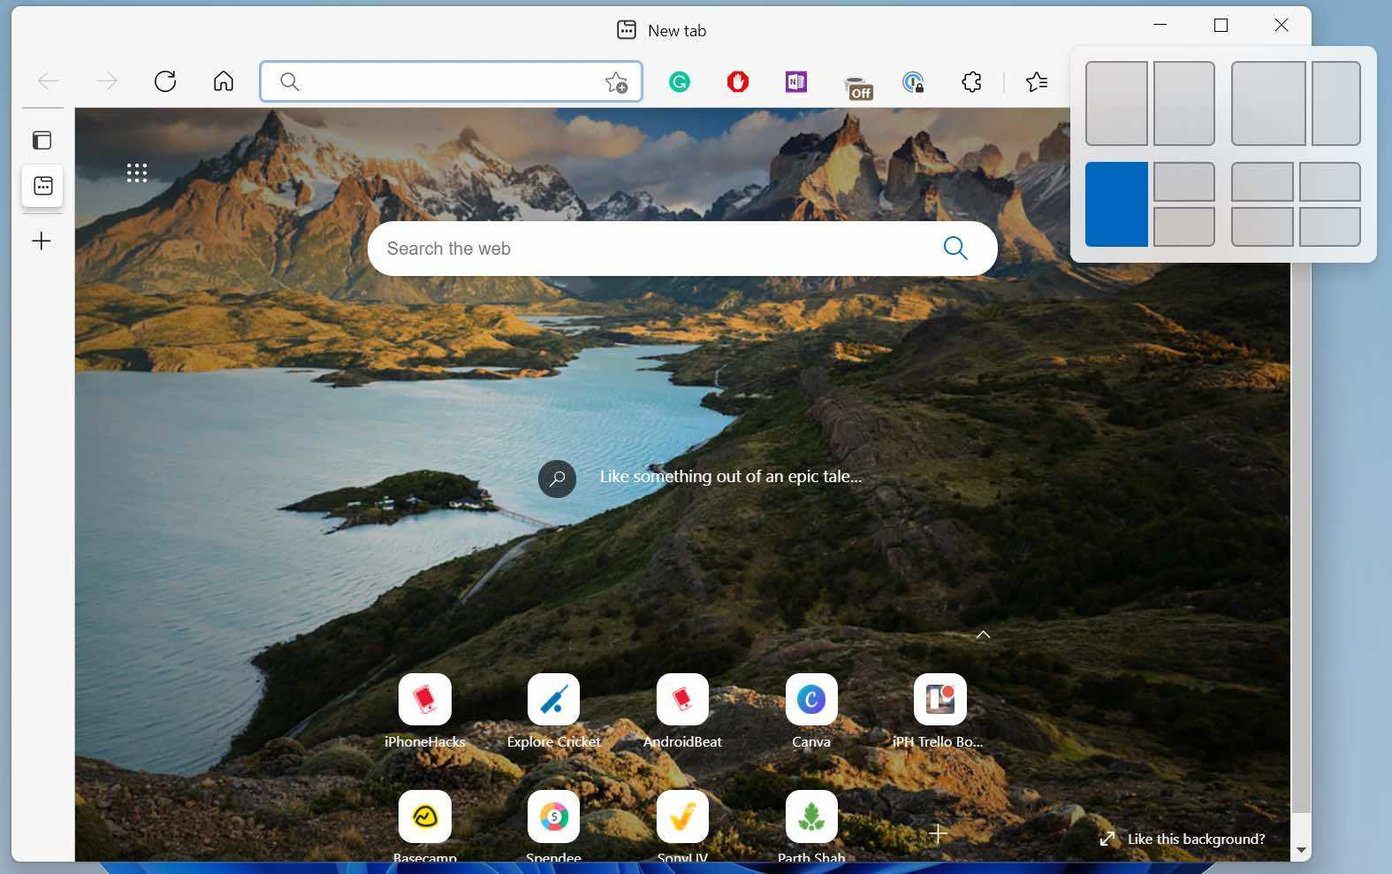Select the New tab vertical tab
The image size is (1392, 874).
[43, 186]
